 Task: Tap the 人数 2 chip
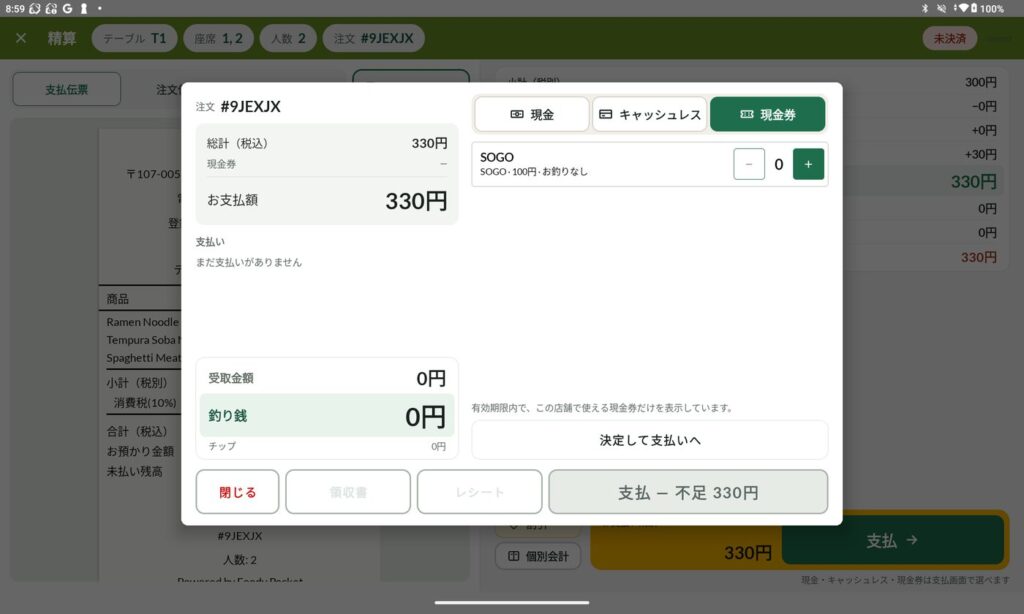(x=288, y=38)
